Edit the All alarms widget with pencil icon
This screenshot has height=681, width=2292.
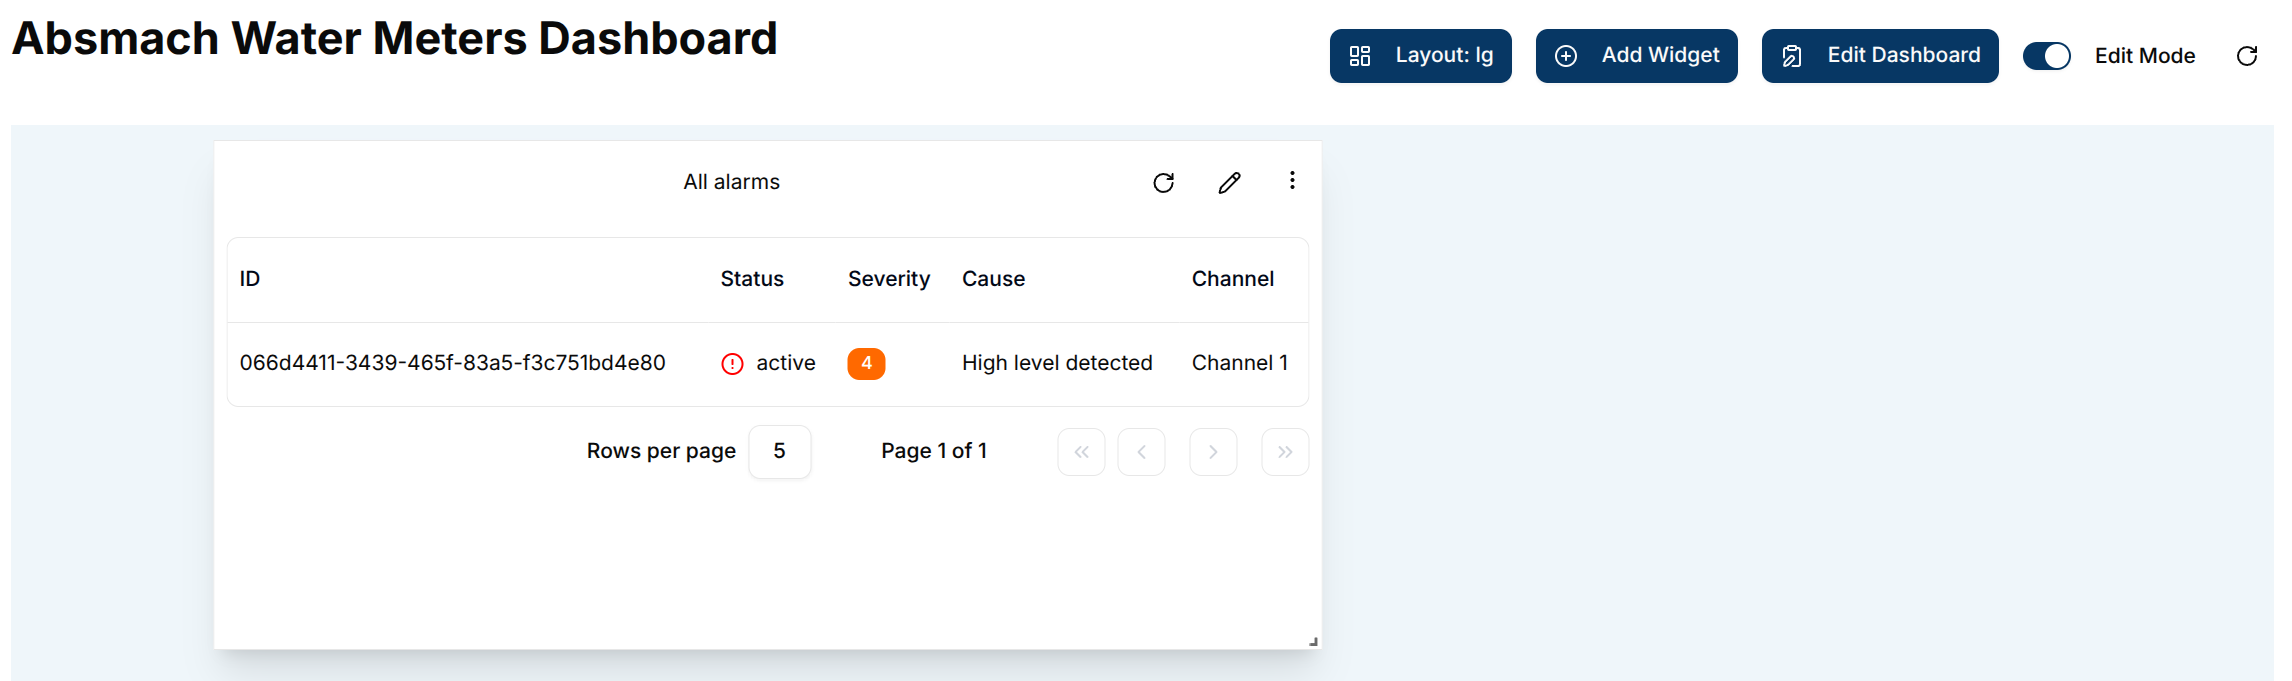1229,183
